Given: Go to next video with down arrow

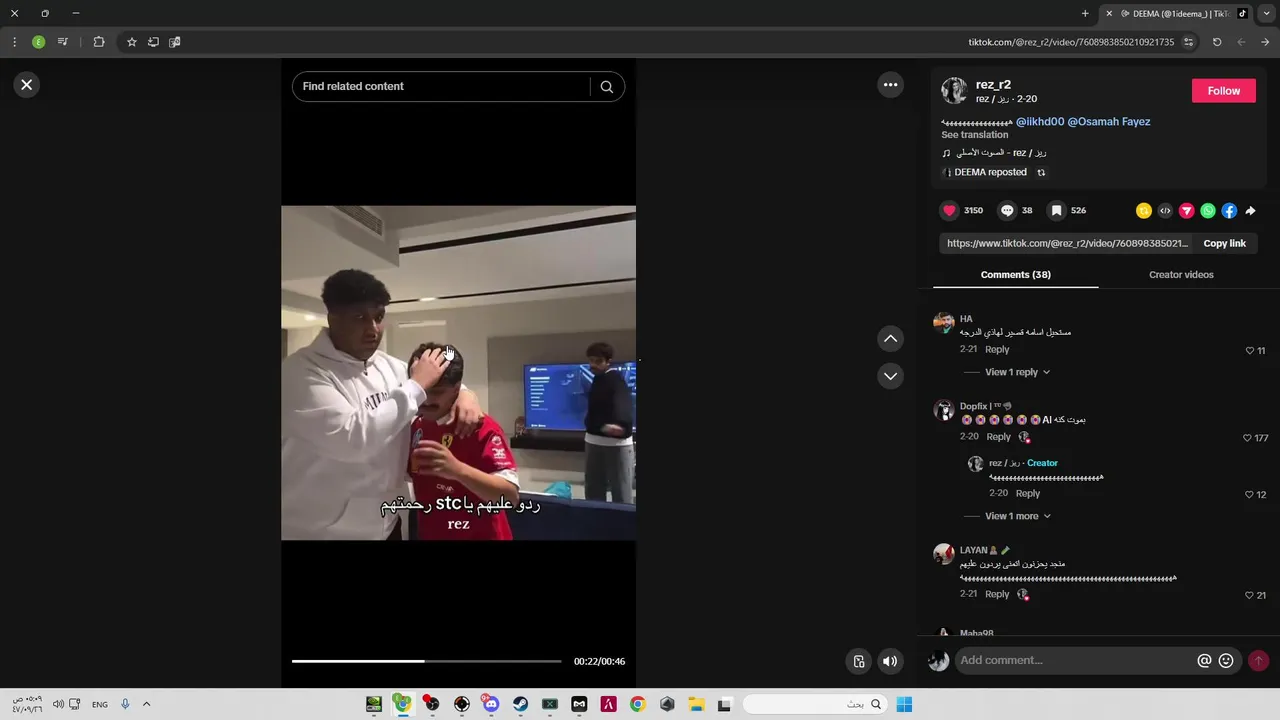Looking at the screenshot, I should (x=890, y=376).
